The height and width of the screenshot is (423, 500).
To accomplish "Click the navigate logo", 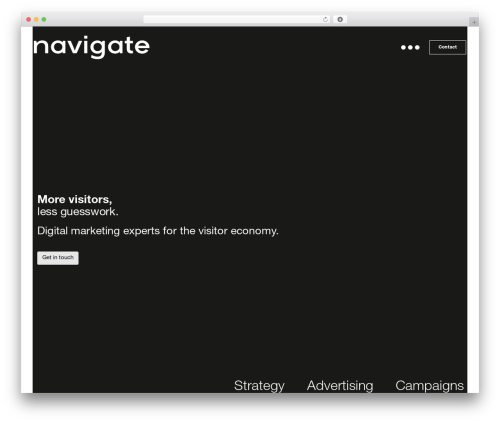I will [x=91, y=47].
